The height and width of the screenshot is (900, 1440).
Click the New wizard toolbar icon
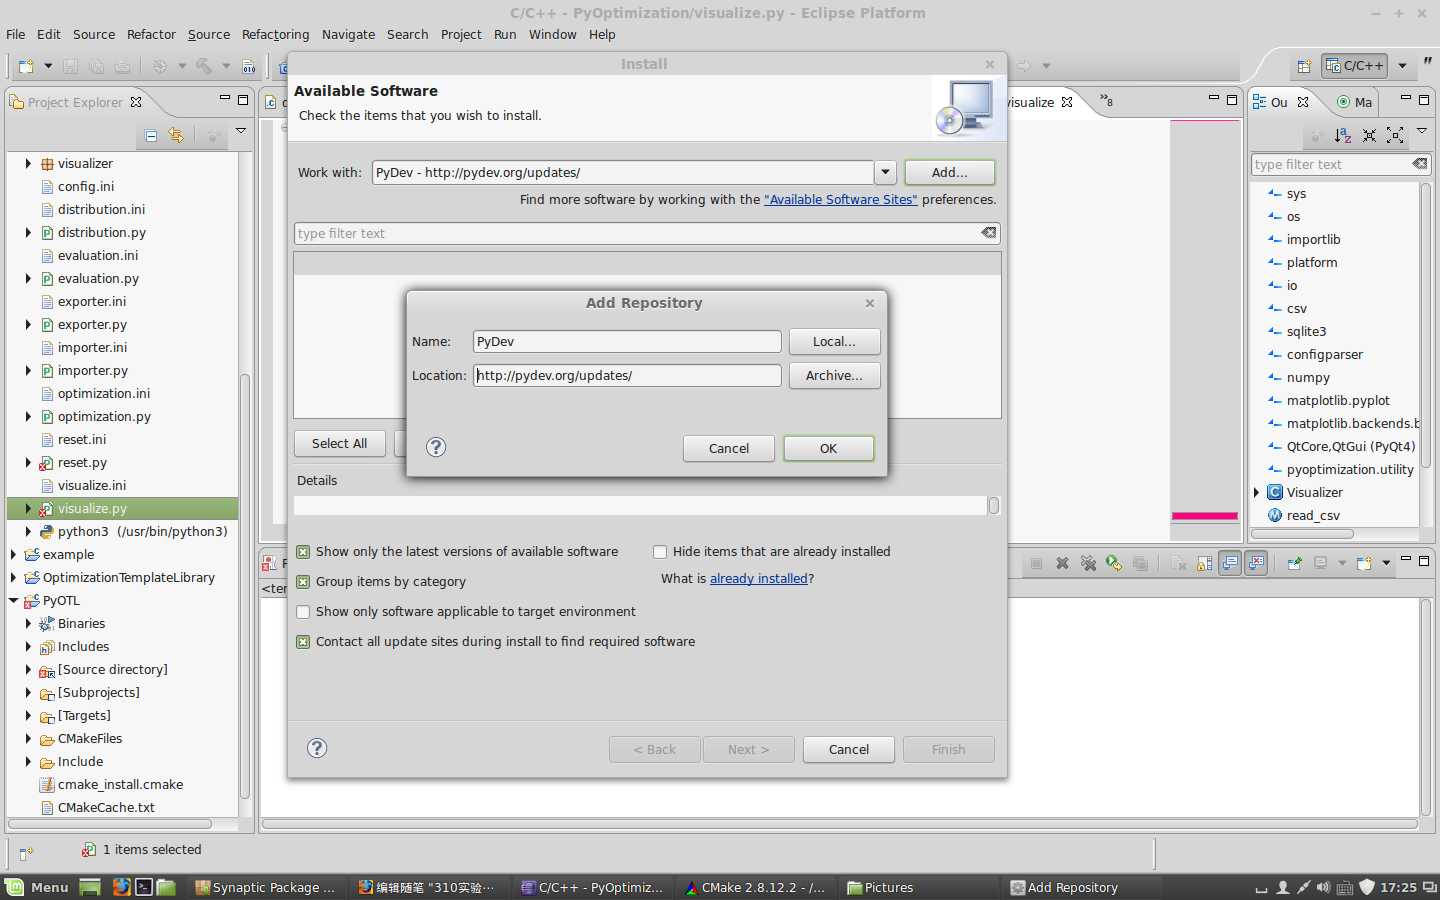(26, 66)
